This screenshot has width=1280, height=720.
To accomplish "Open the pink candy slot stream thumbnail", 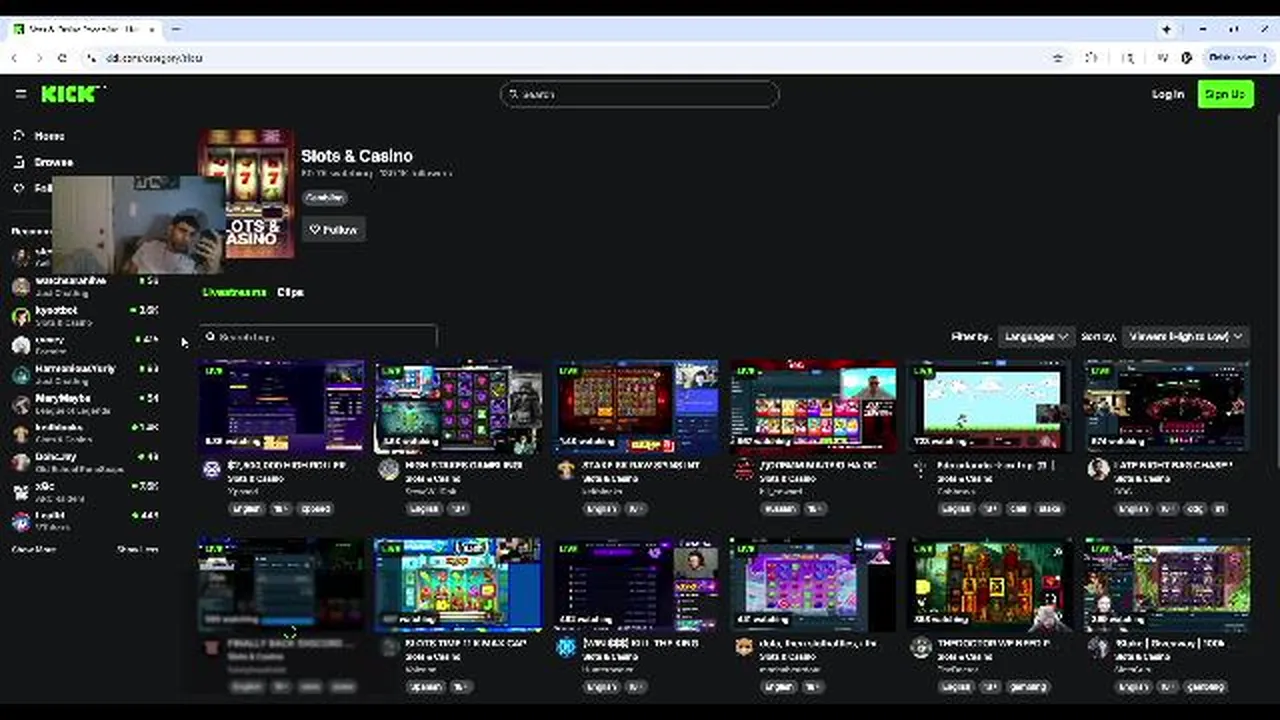I will [813, 585].
